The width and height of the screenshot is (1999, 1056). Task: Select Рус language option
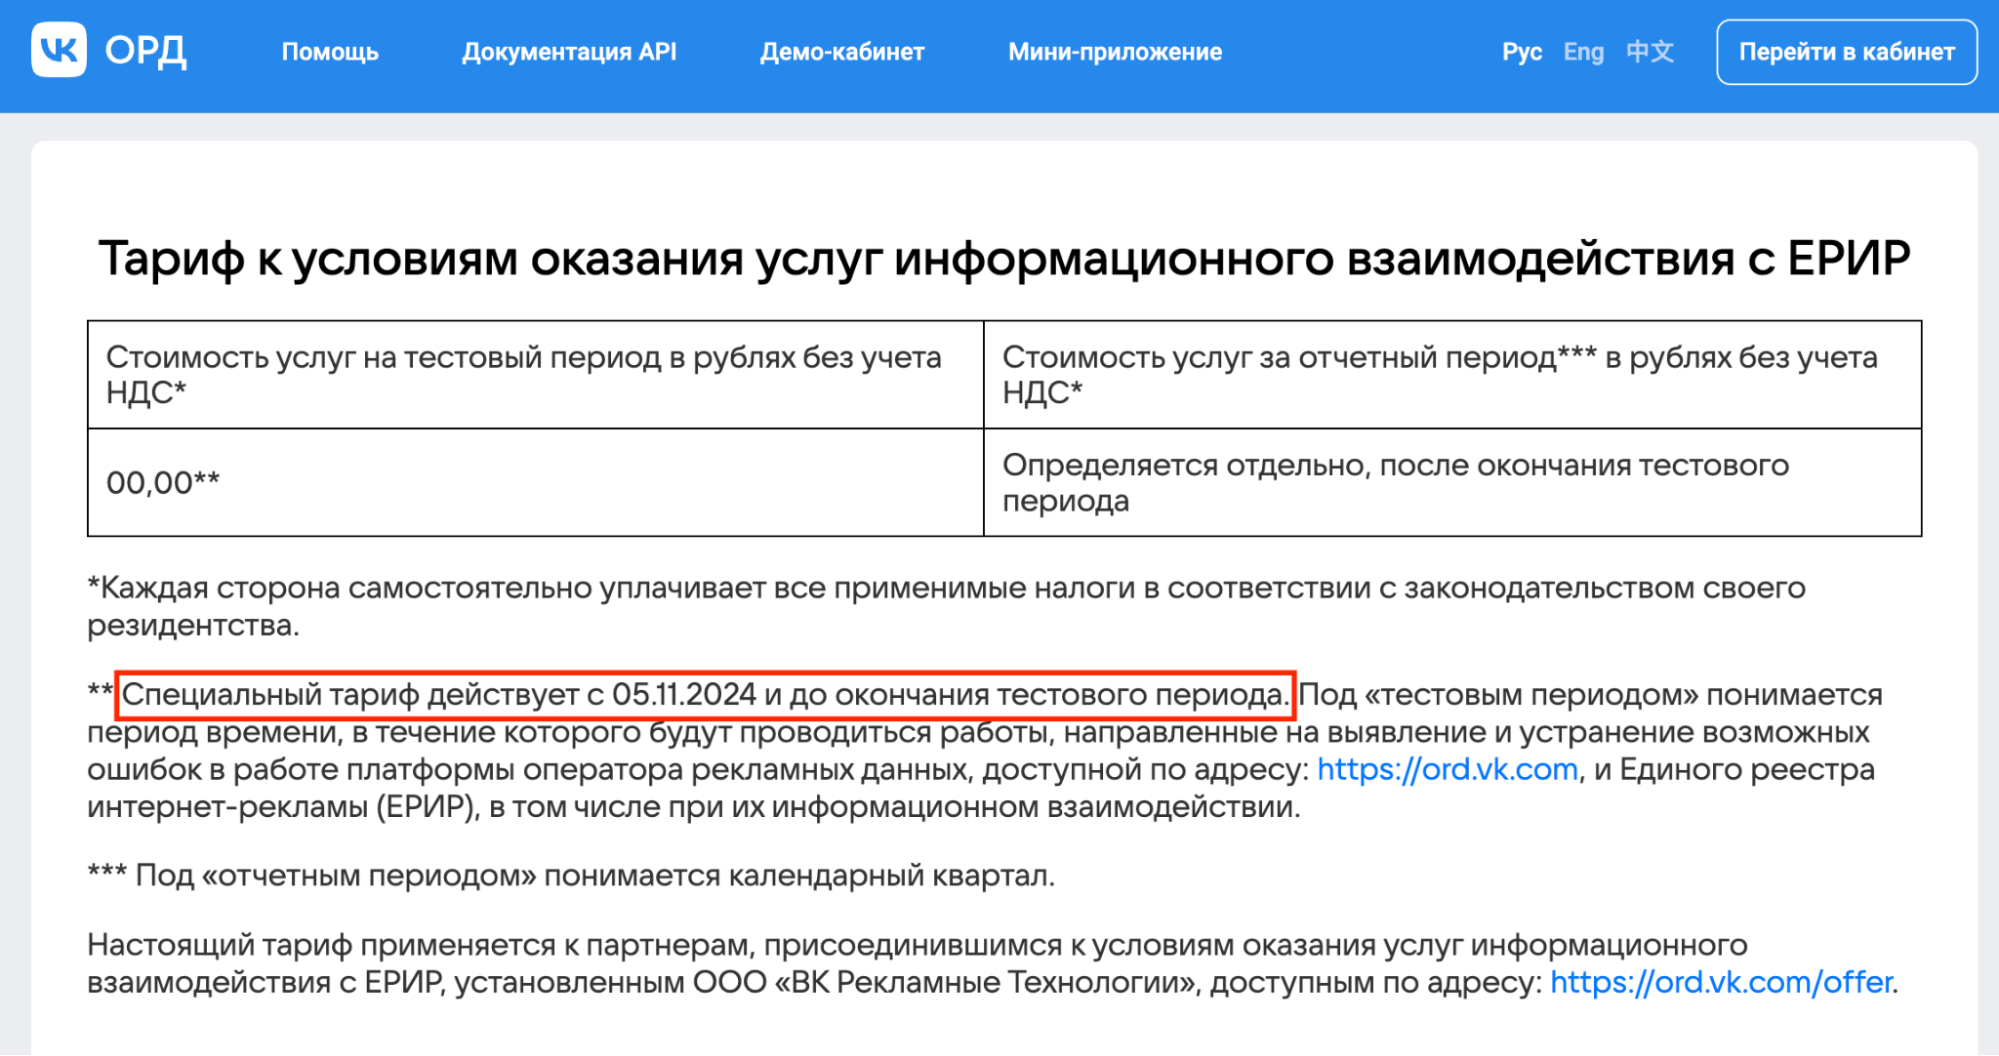[1521, 52]
